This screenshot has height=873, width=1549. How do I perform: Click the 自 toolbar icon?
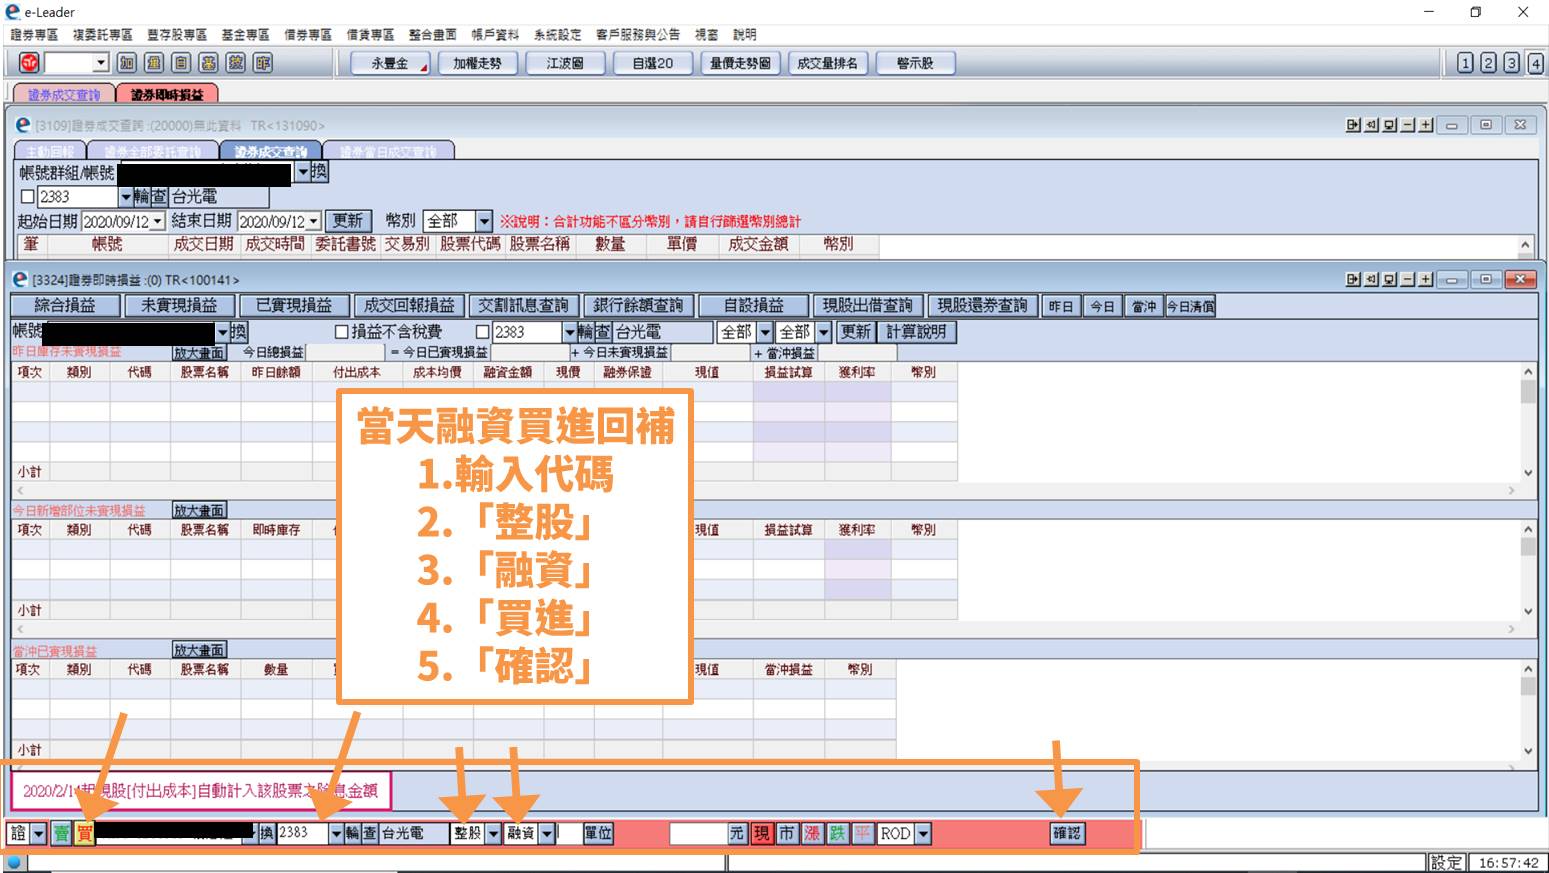tap(181, 62)
